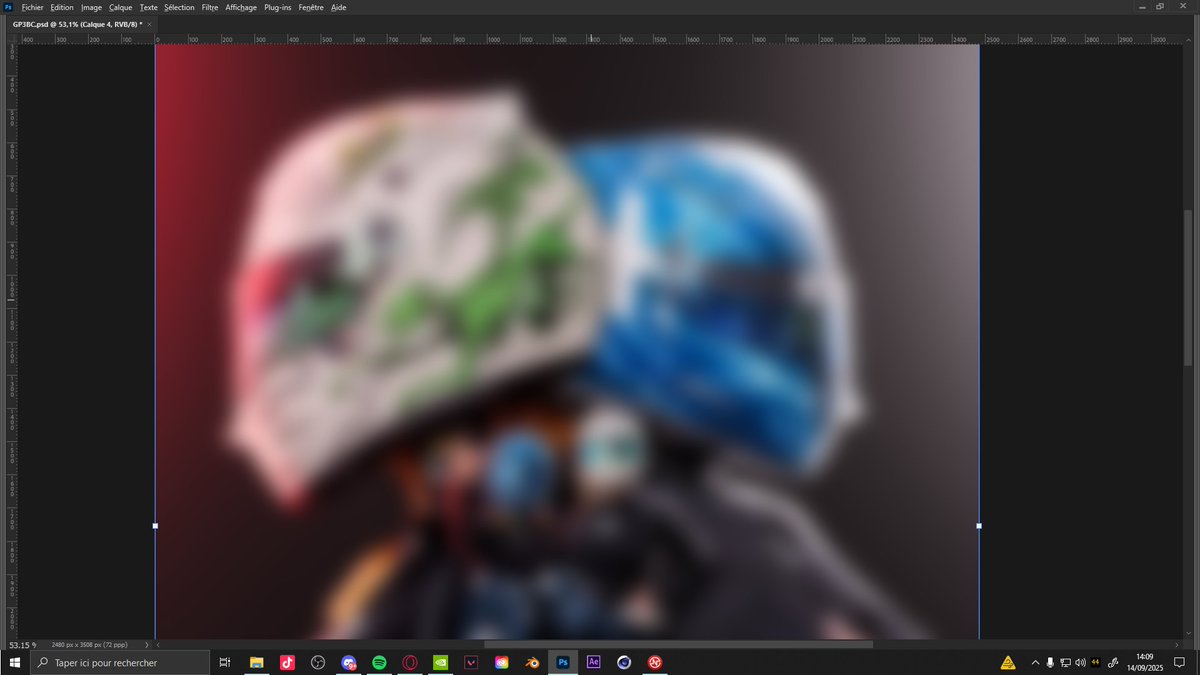Open NVIDIA app from the taskbar

click(440, 662)
